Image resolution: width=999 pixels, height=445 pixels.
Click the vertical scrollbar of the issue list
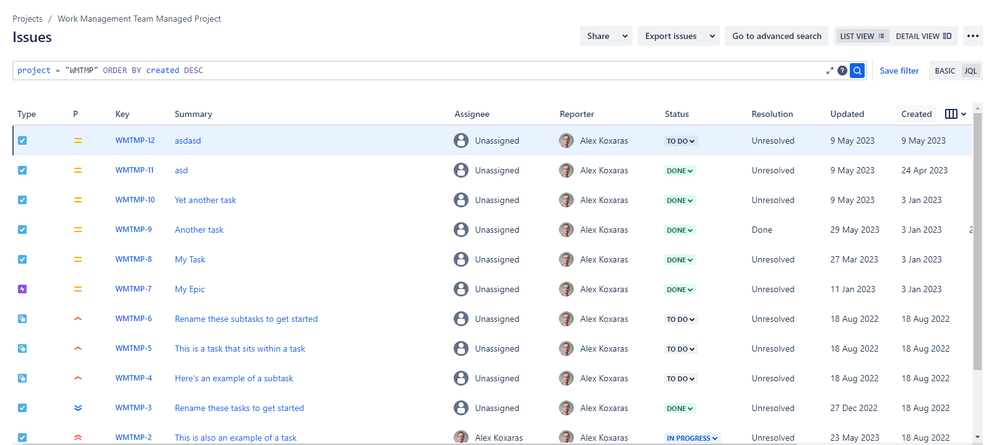(x=977, y=242)
